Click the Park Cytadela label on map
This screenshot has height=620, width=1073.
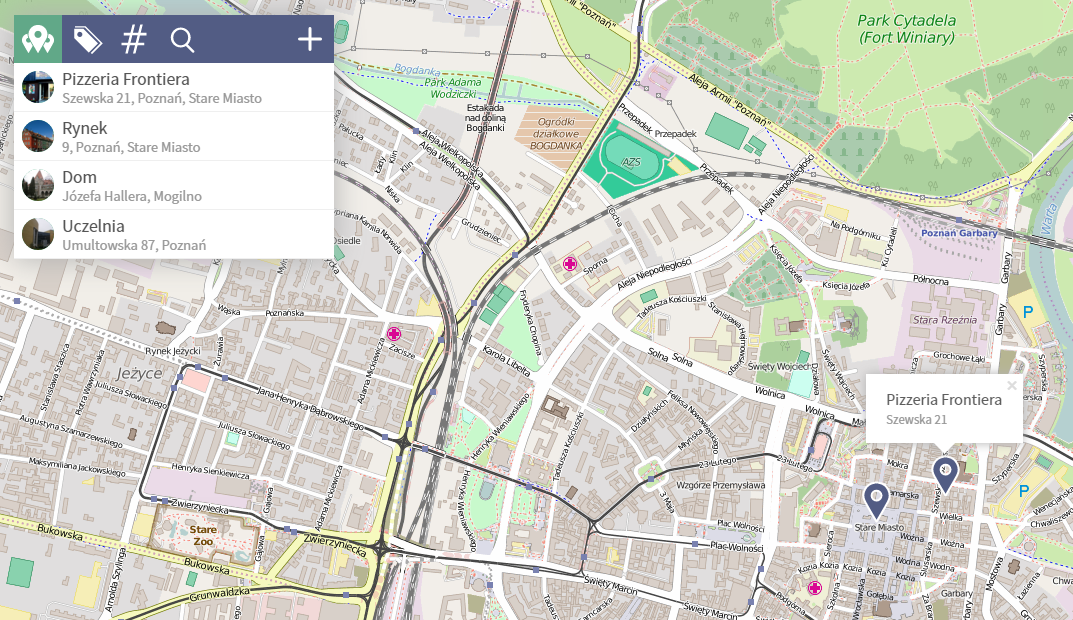click(x=907, y=29)
